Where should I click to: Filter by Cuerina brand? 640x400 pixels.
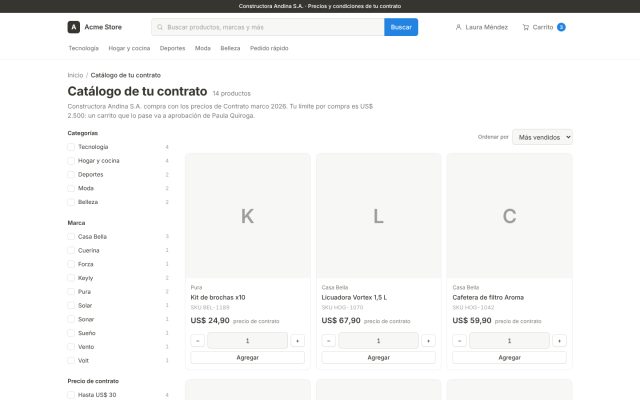(71, 250)
